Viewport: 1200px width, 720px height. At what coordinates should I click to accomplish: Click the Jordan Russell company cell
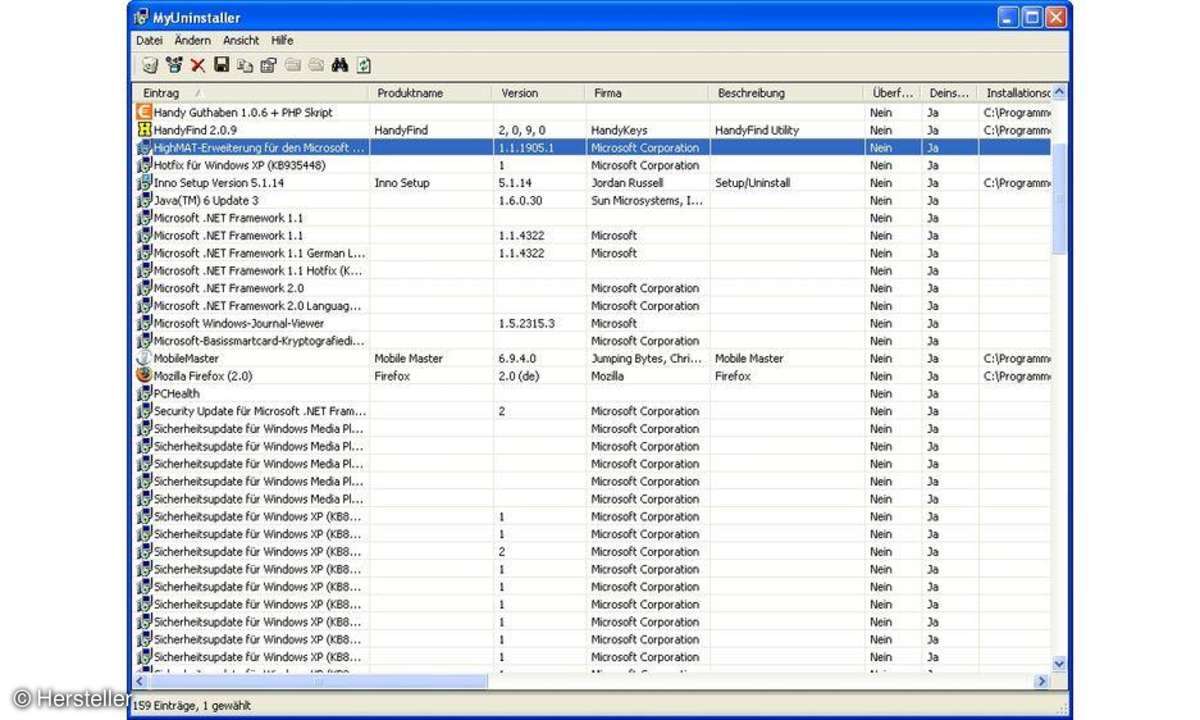(x=626, y=183)
